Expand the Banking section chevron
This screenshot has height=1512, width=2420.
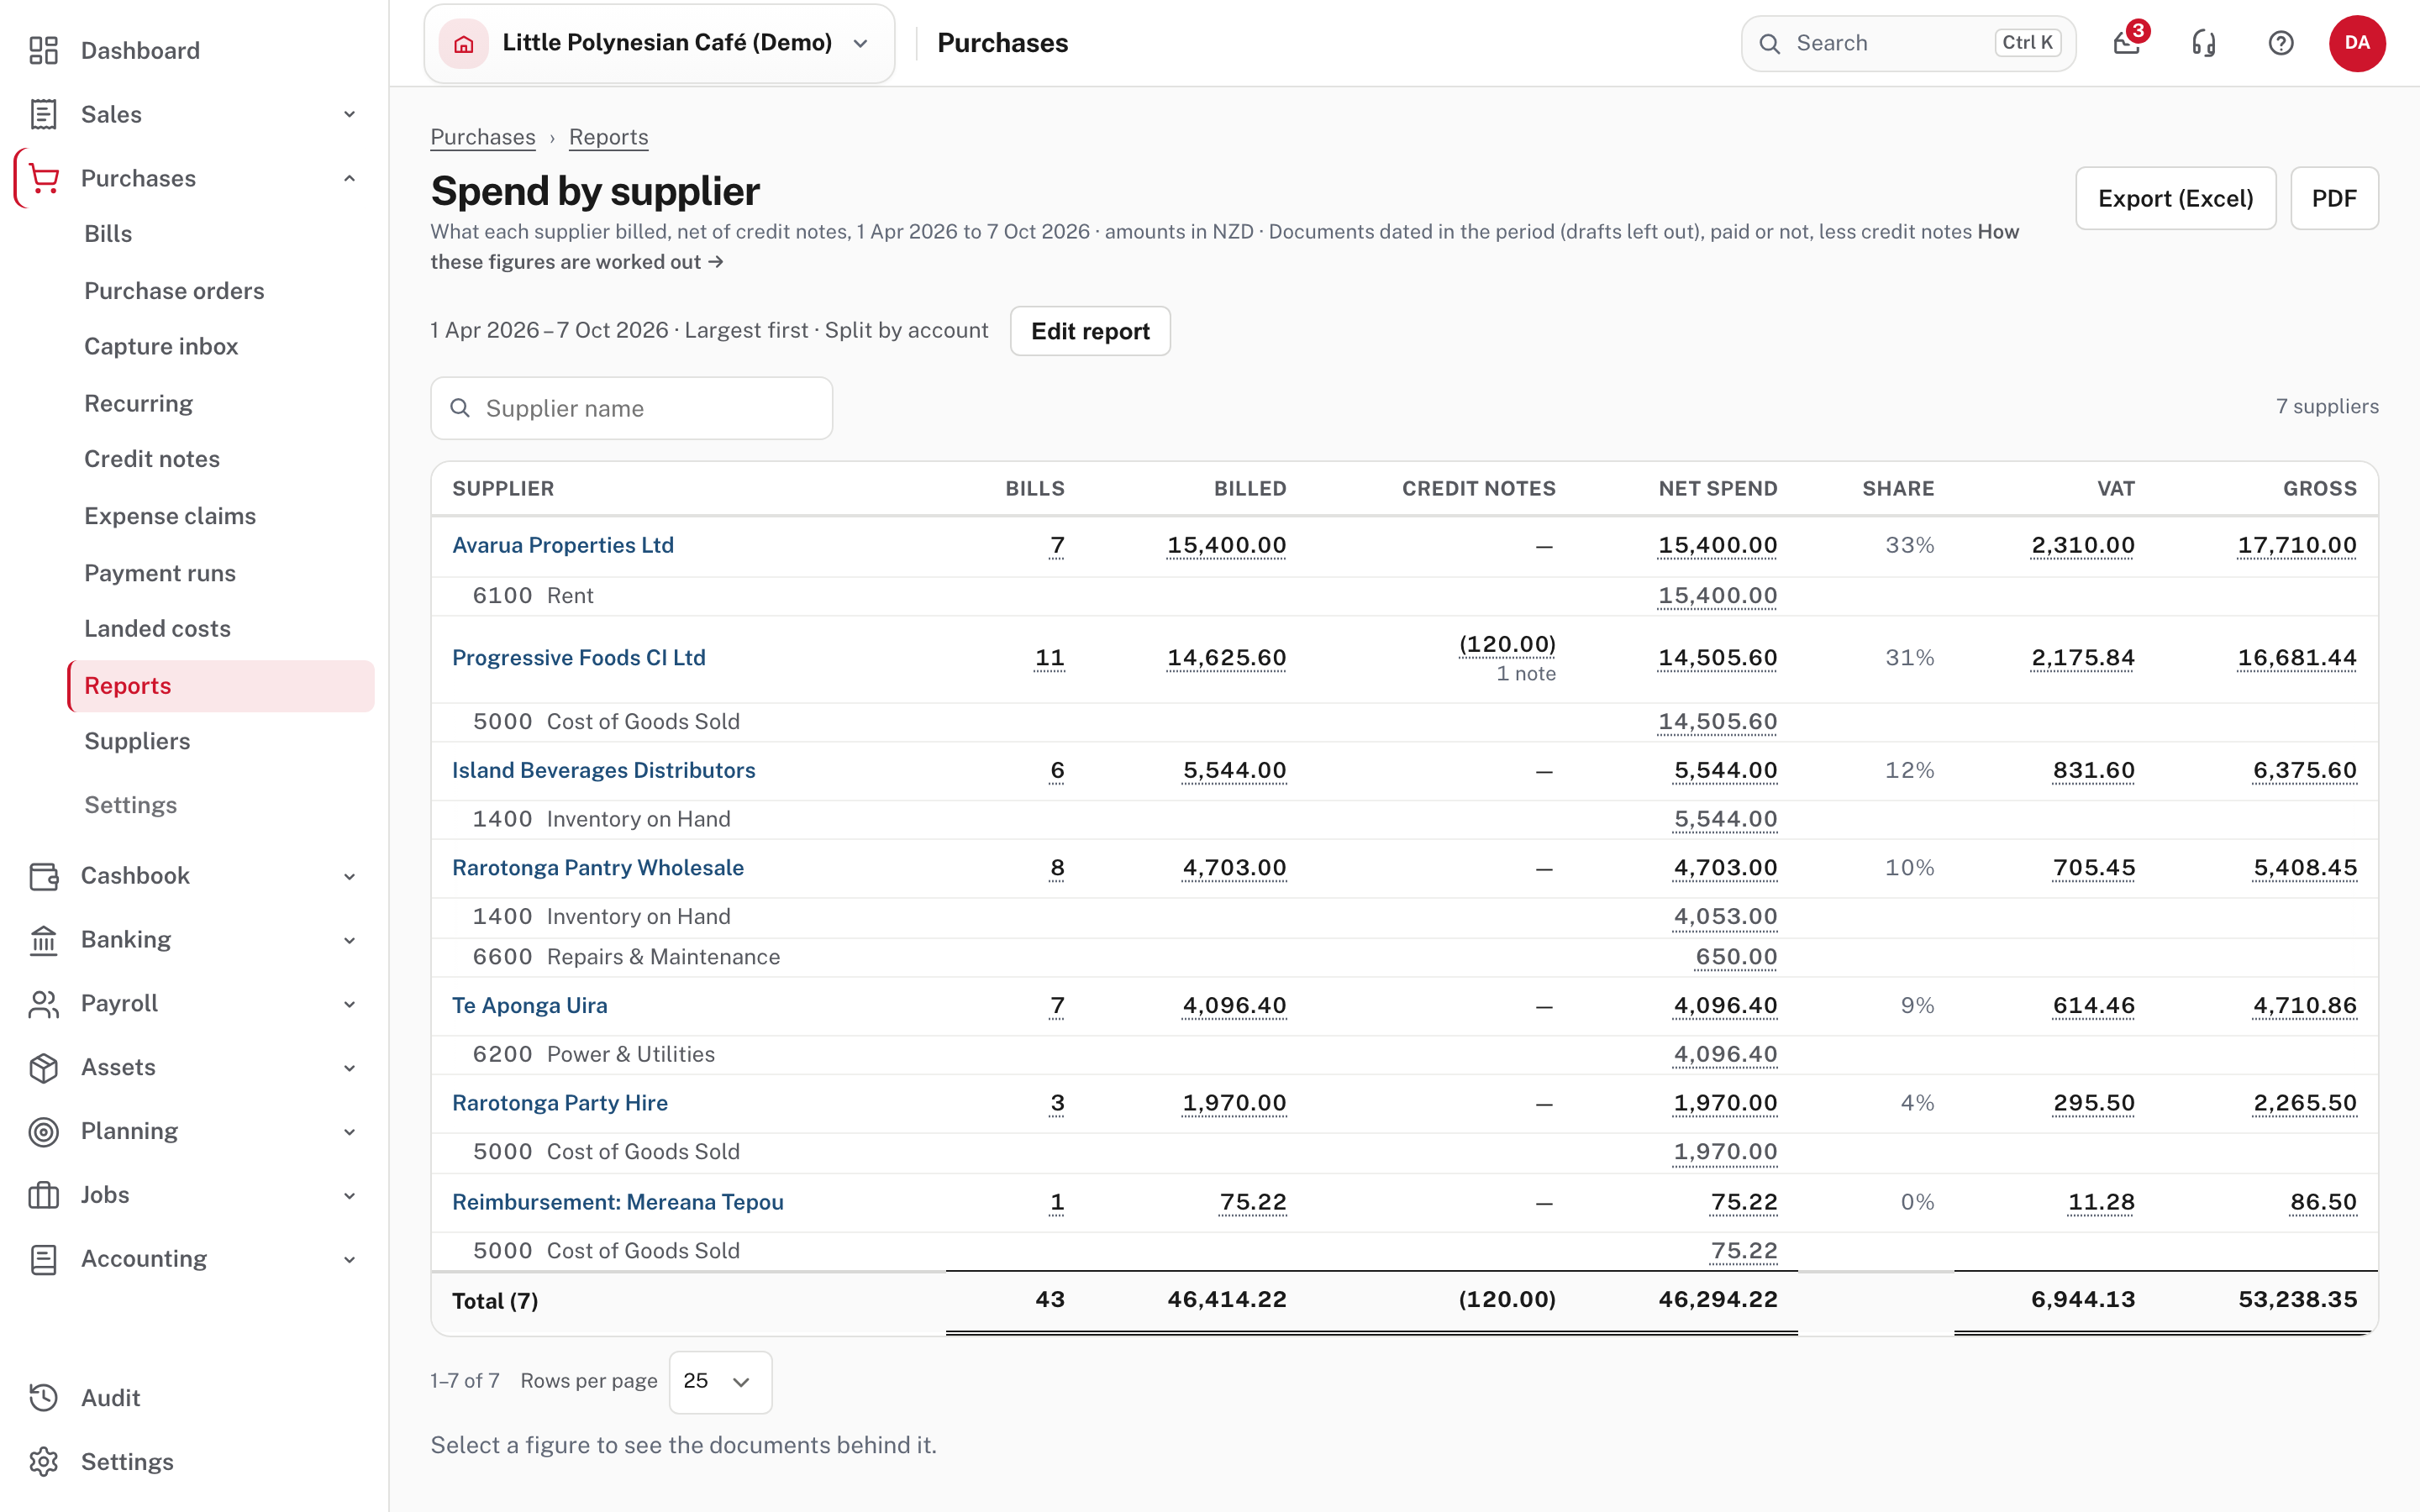coord(350,940)
